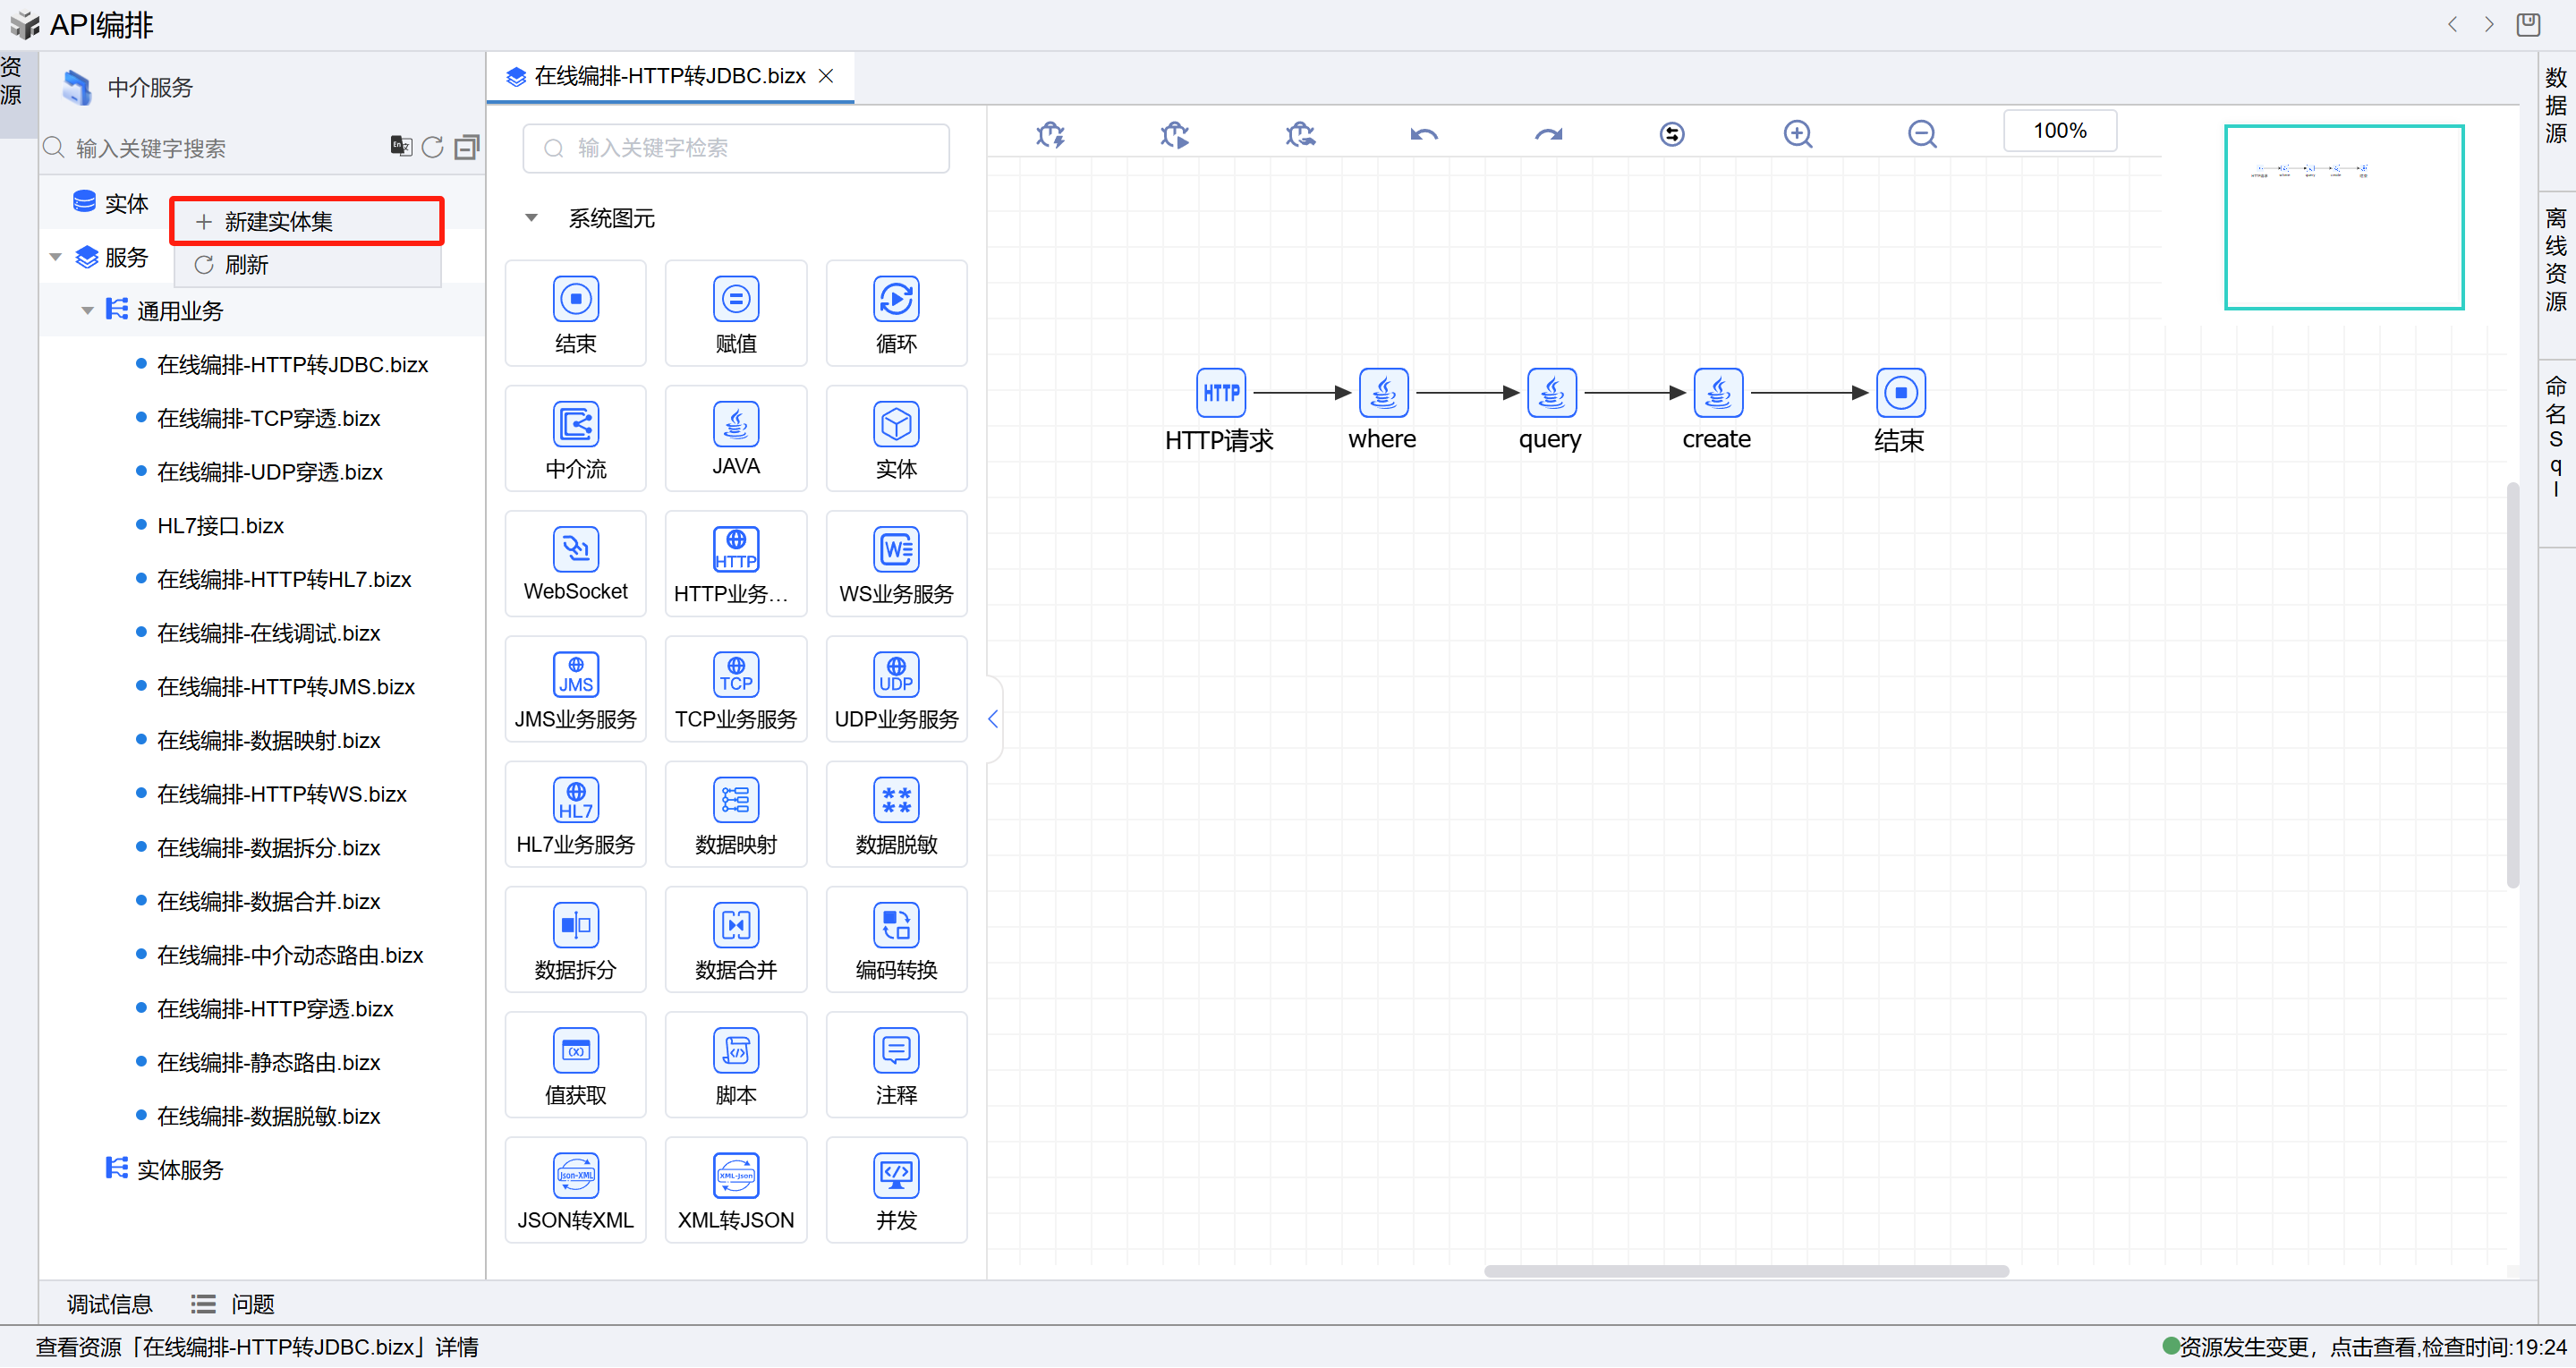Click the collapse-all icon beside resource search
Image resolution: width=2576 pixels, height=1368 pixels.
tap(466, 148)
